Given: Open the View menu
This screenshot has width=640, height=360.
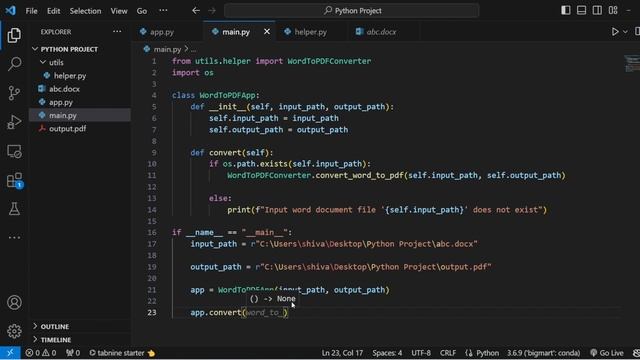Looking at the screenshot, I should pos(119,11).
